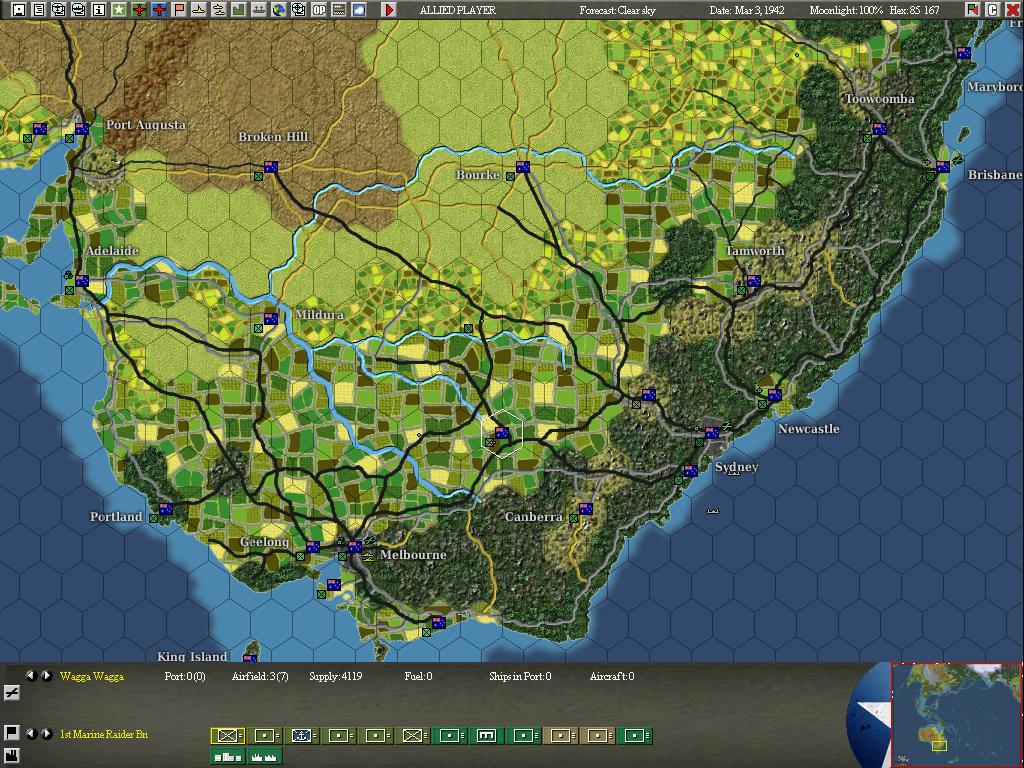Click the minimap world overview
The image size is (1024, 768).
pos(956,715)
